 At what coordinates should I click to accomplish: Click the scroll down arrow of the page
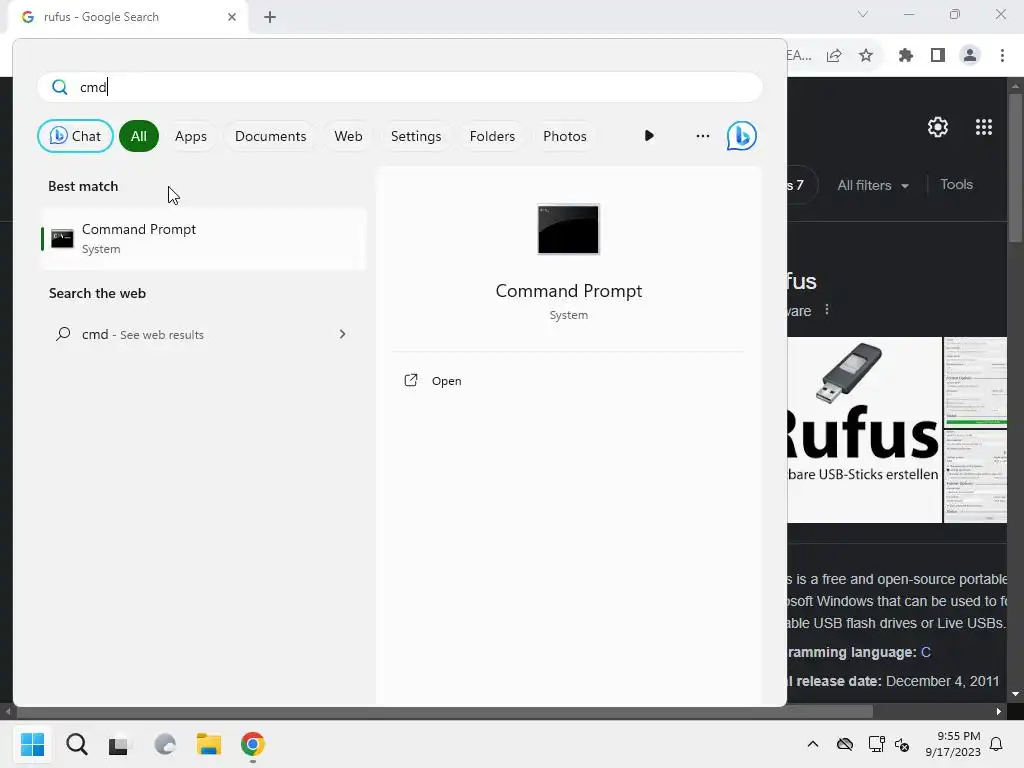pyautogui.click(x=1015, y=694)
